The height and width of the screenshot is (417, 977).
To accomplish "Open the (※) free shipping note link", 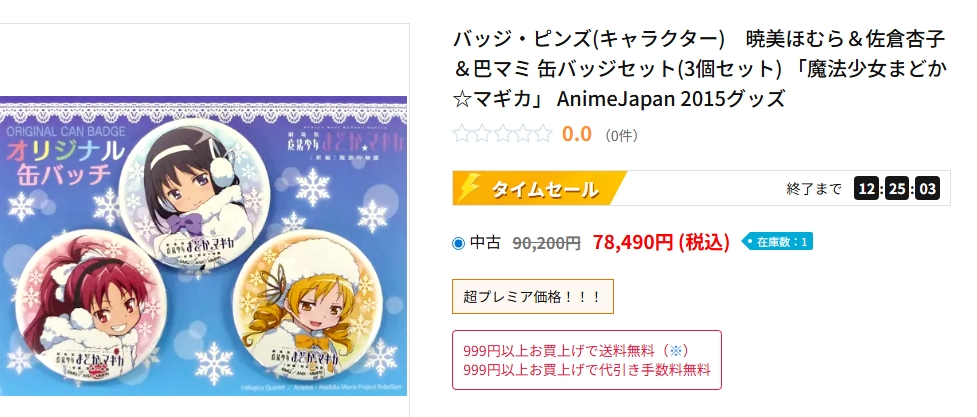I will 676,350.
